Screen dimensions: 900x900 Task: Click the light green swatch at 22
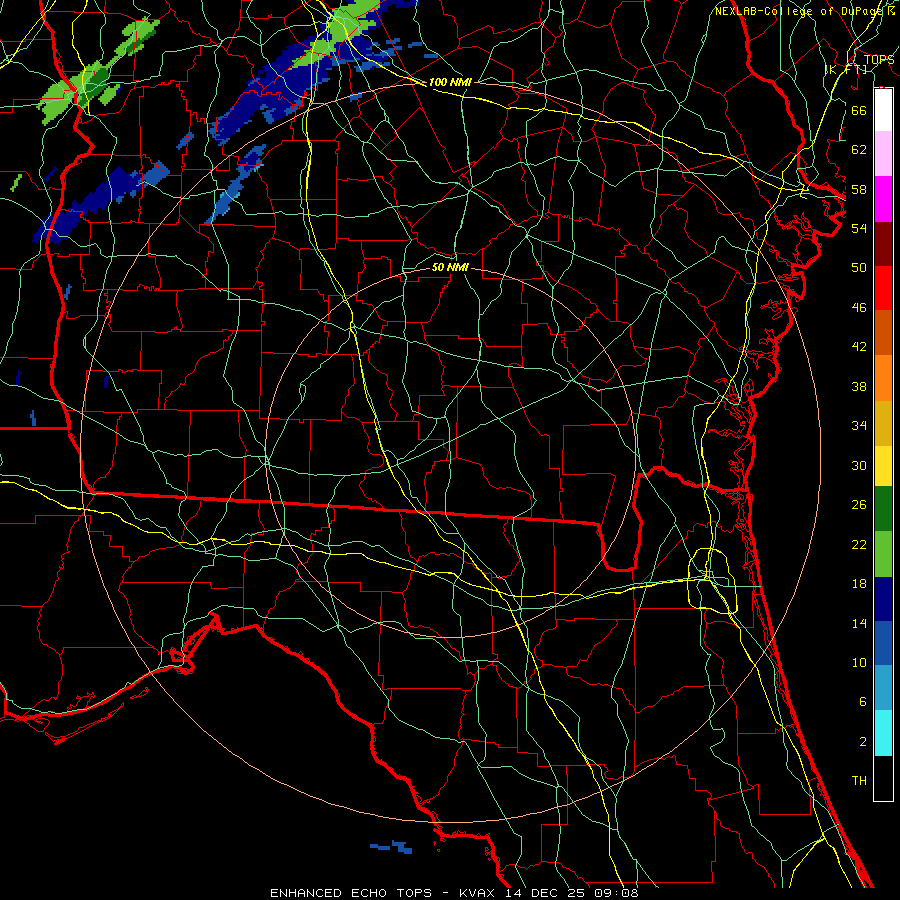click(x=883, y=554)
